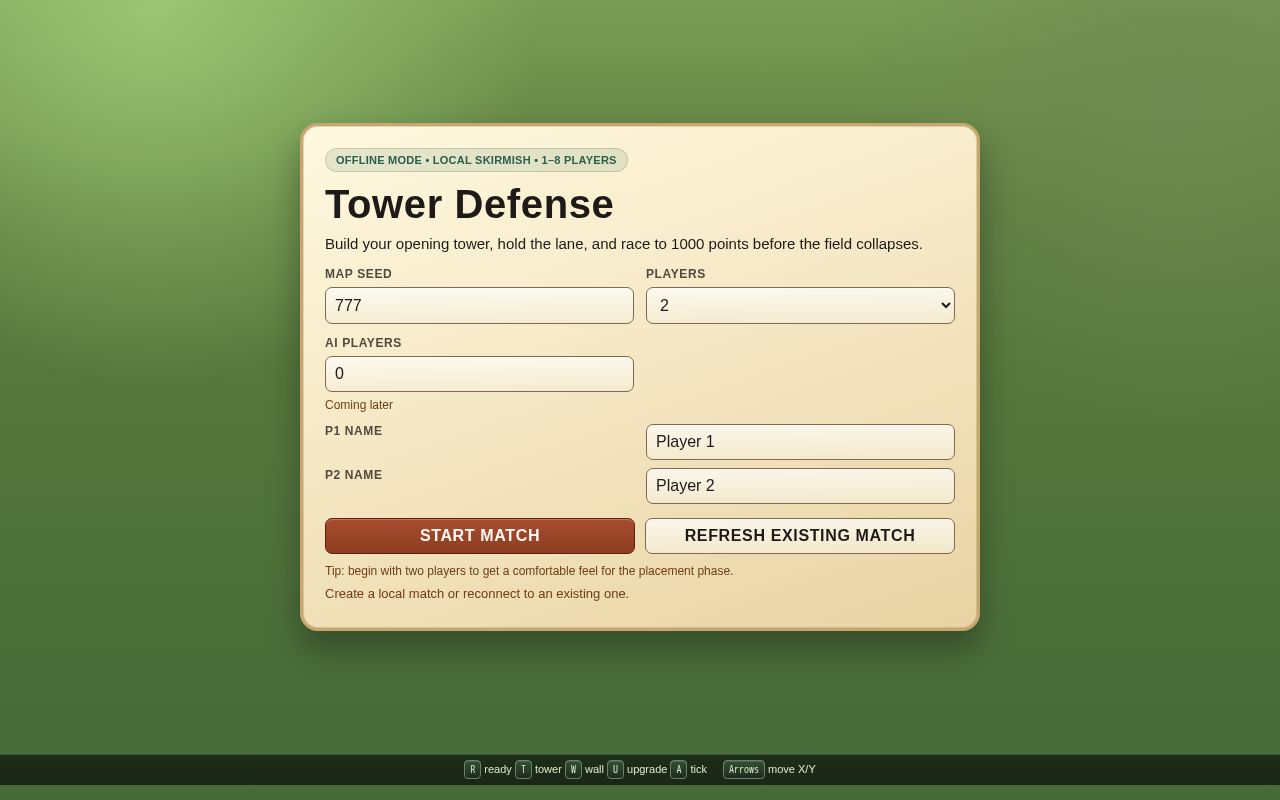The width and height of the screenshot is (1280, 800).
Task: Click the 'Build your opening tower' description
Action: pyautogui.click(x=624, y=244)
